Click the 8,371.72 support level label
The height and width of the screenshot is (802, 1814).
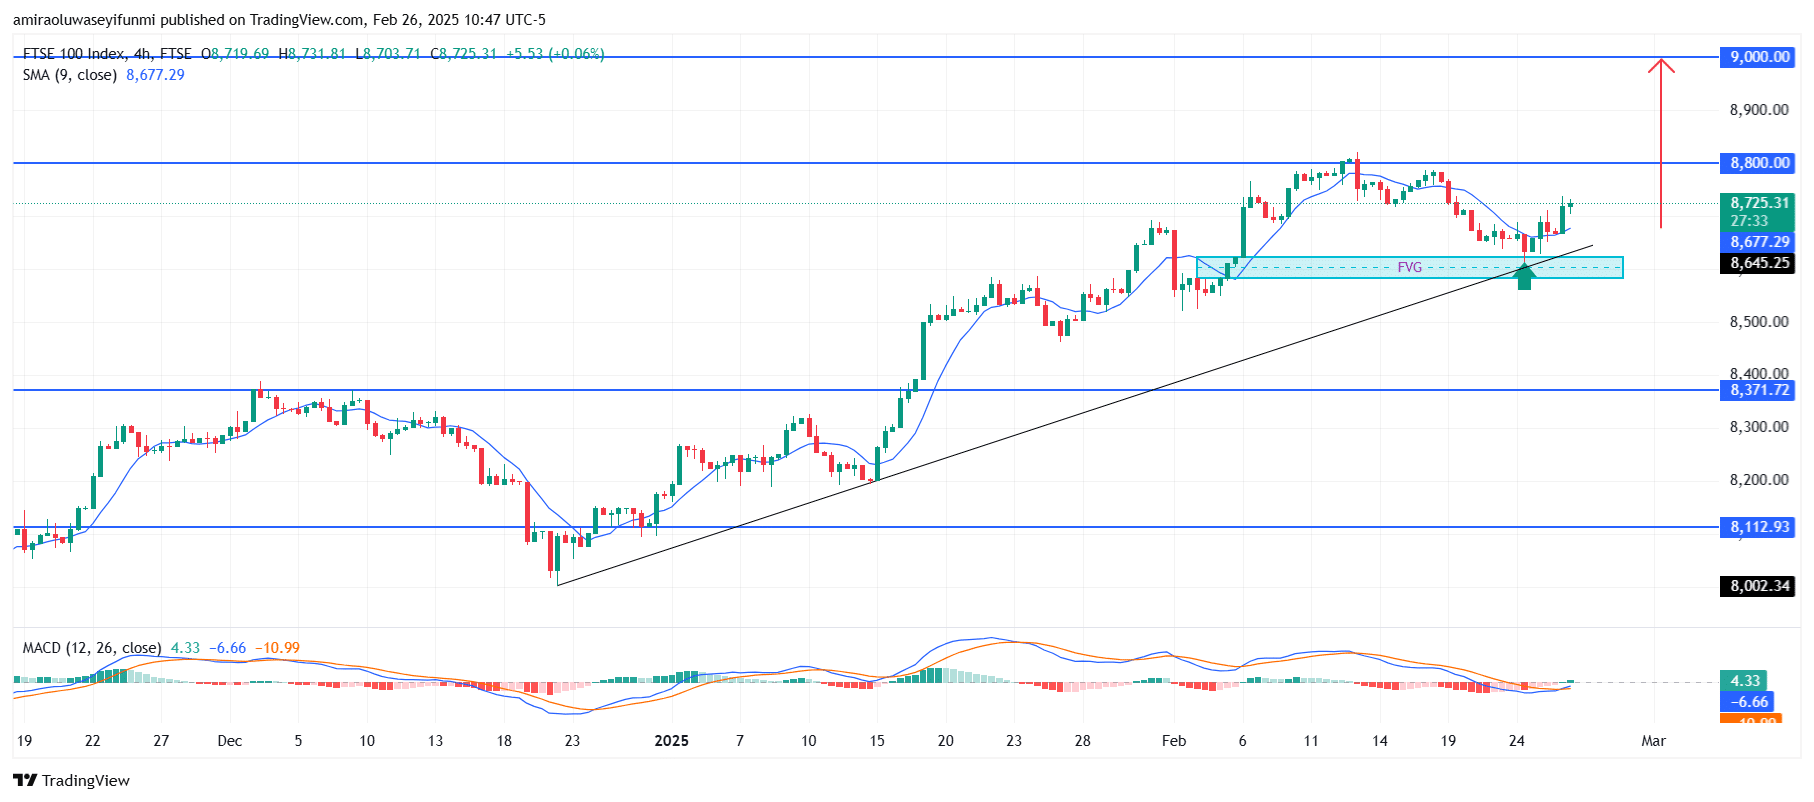click(x=1759, y=391)
